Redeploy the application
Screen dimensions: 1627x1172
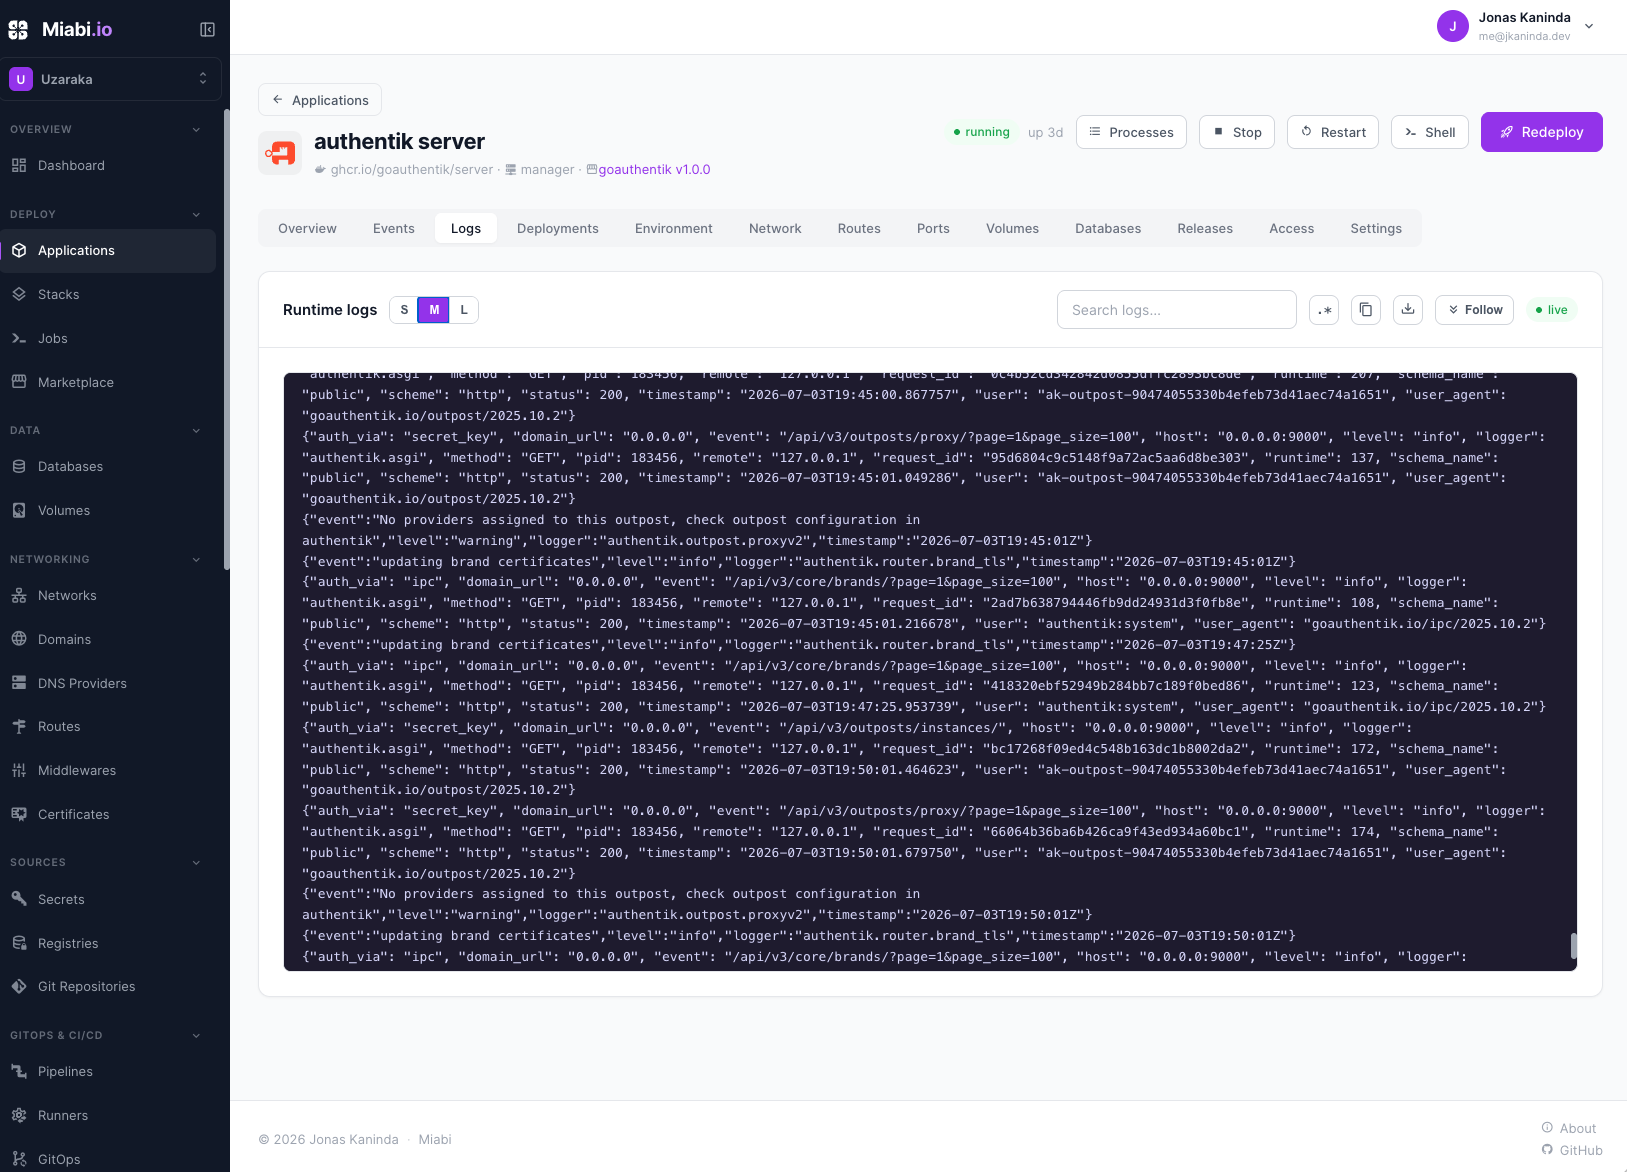[x=1542, y=132]
